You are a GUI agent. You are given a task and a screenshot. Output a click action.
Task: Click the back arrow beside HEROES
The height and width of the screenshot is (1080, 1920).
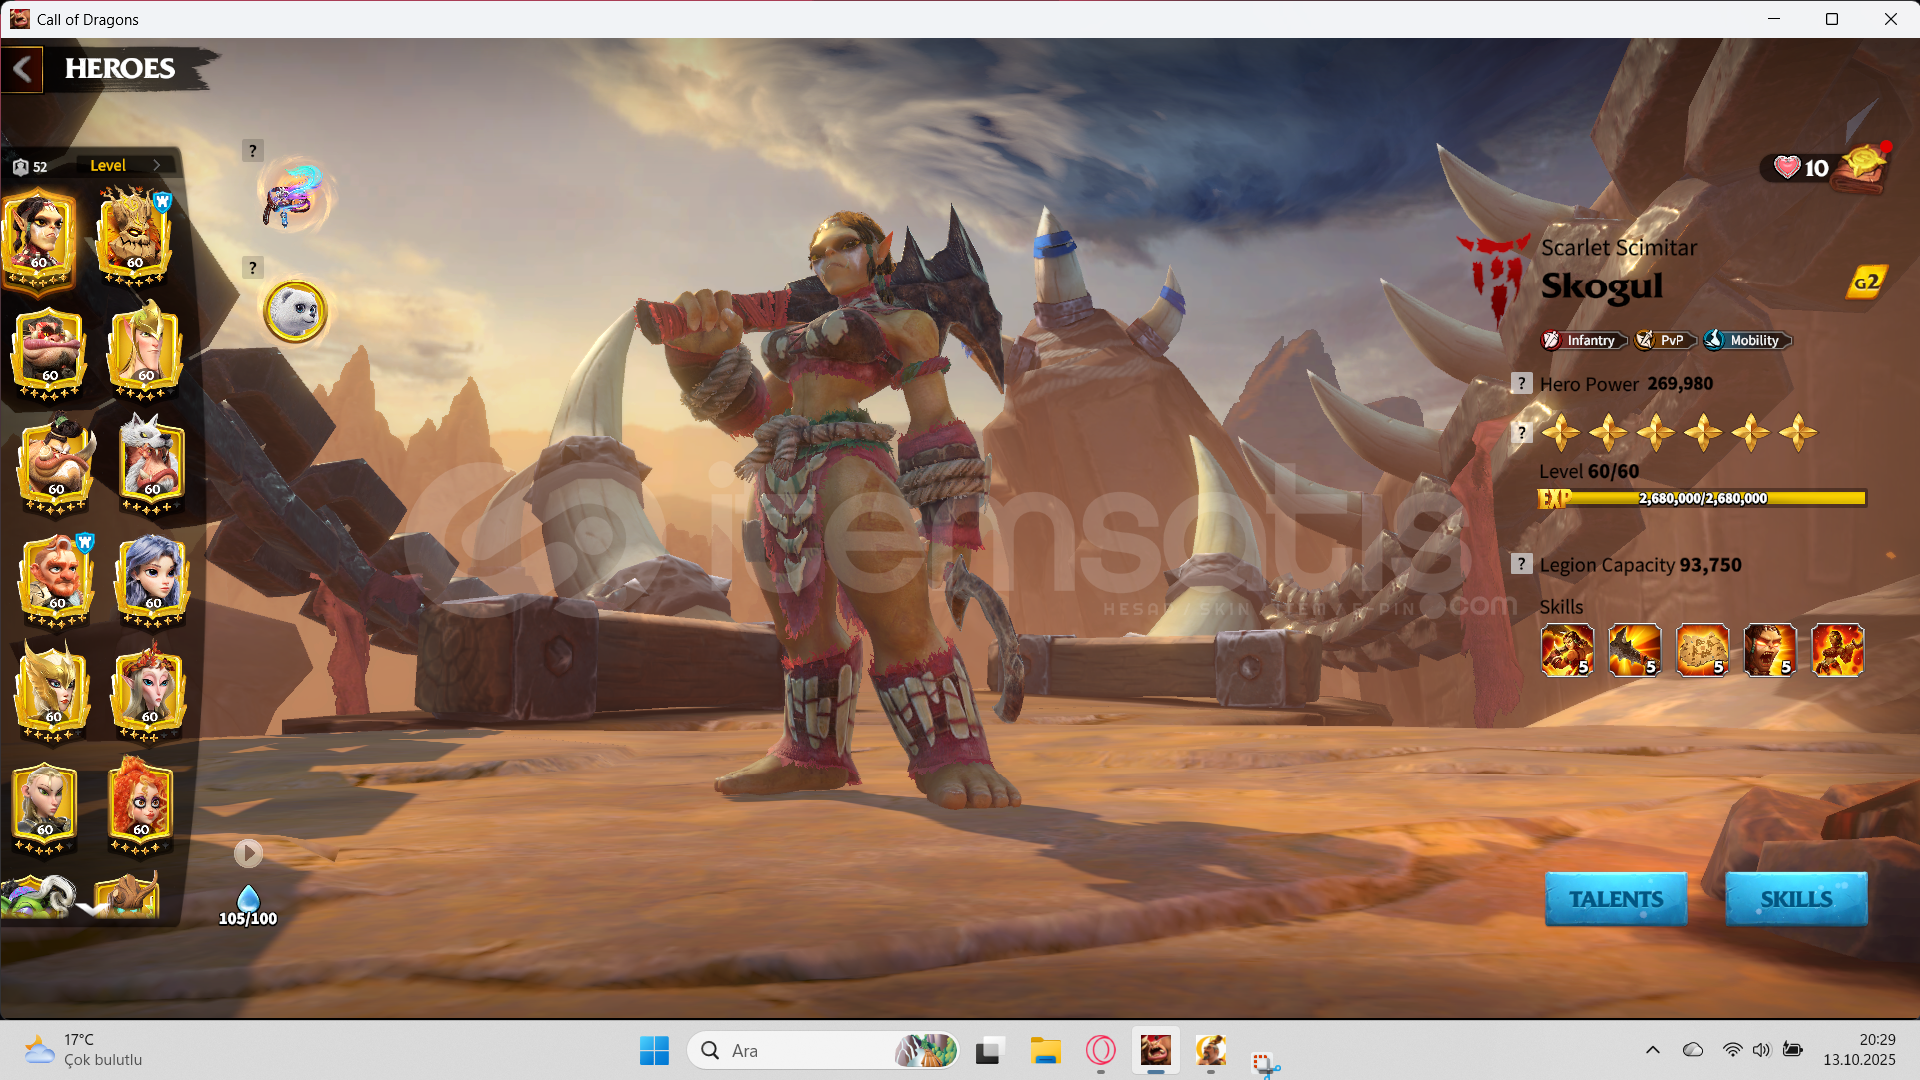22,70
